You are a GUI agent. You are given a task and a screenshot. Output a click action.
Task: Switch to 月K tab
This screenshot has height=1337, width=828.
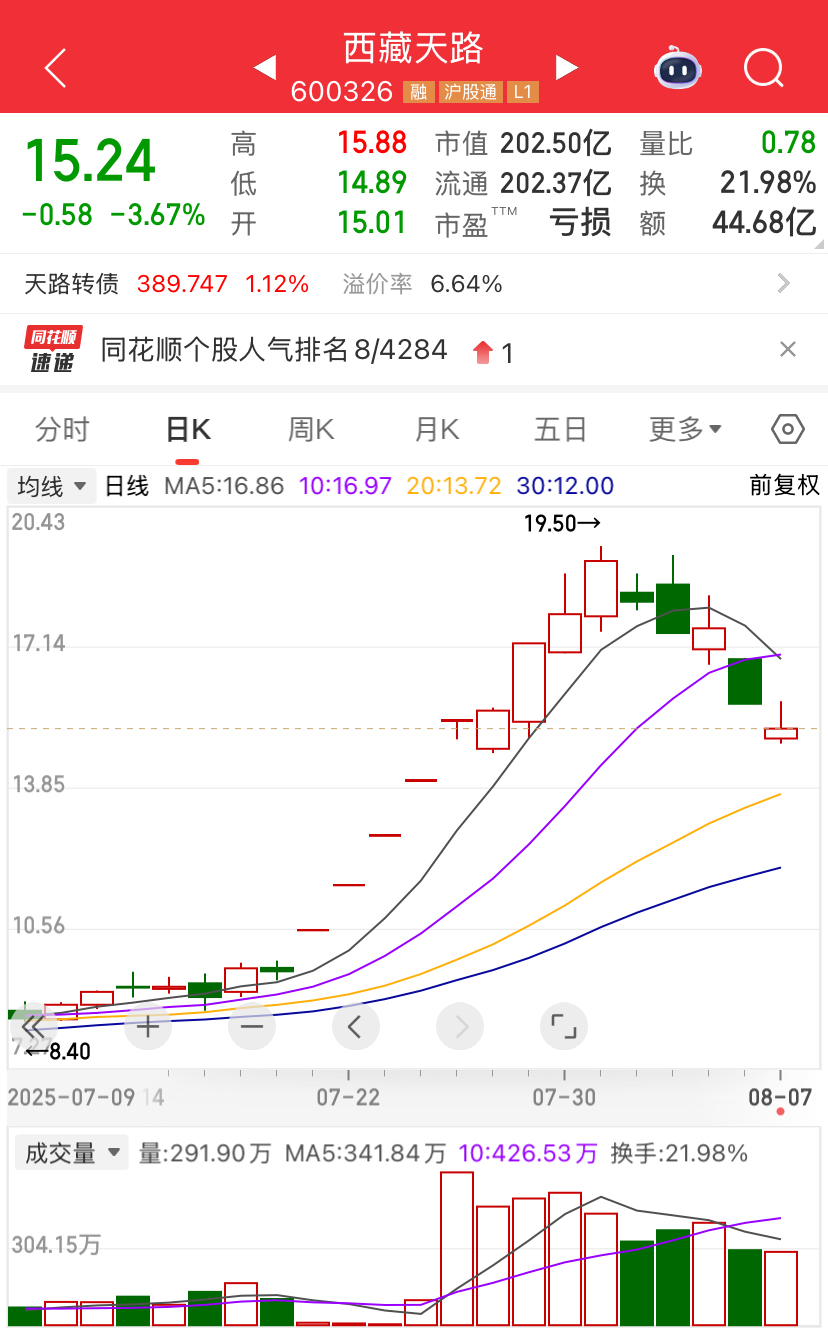click(436, 429)
